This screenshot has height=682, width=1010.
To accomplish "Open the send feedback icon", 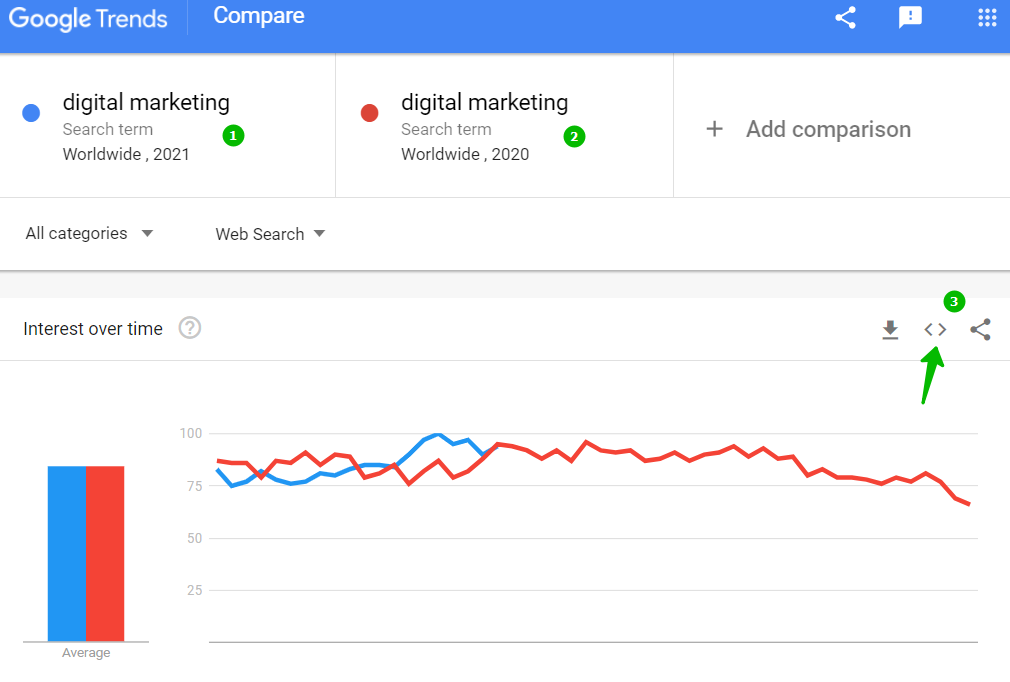I will click(910, 18).
